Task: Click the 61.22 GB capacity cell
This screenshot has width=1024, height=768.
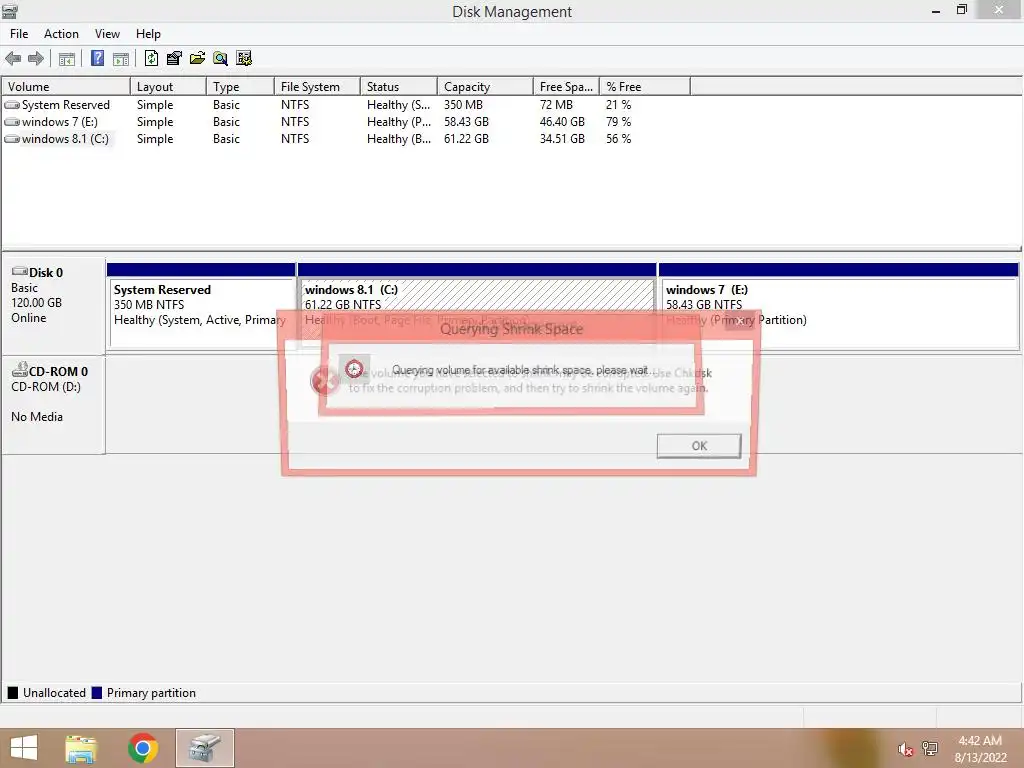Action: pos(466,138)
